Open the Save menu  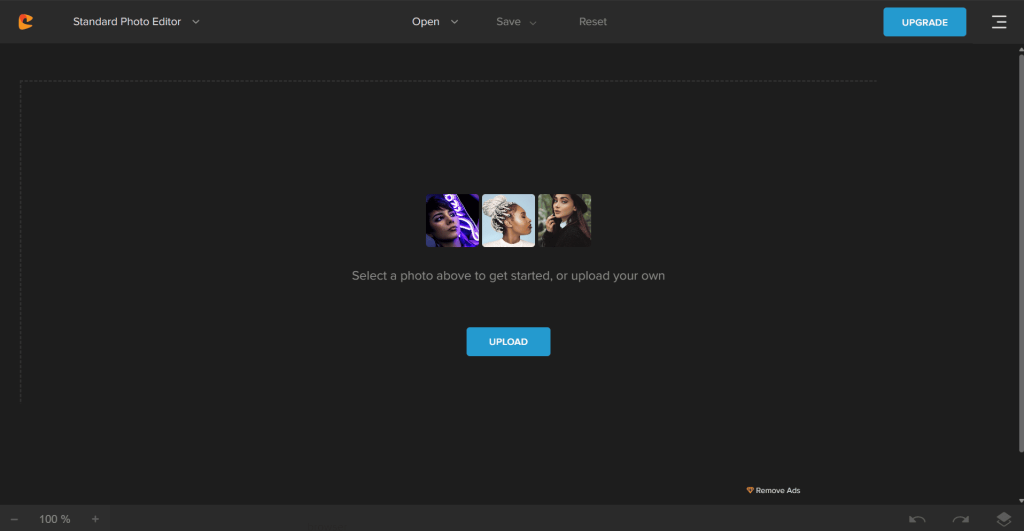[x=508, y=22]
